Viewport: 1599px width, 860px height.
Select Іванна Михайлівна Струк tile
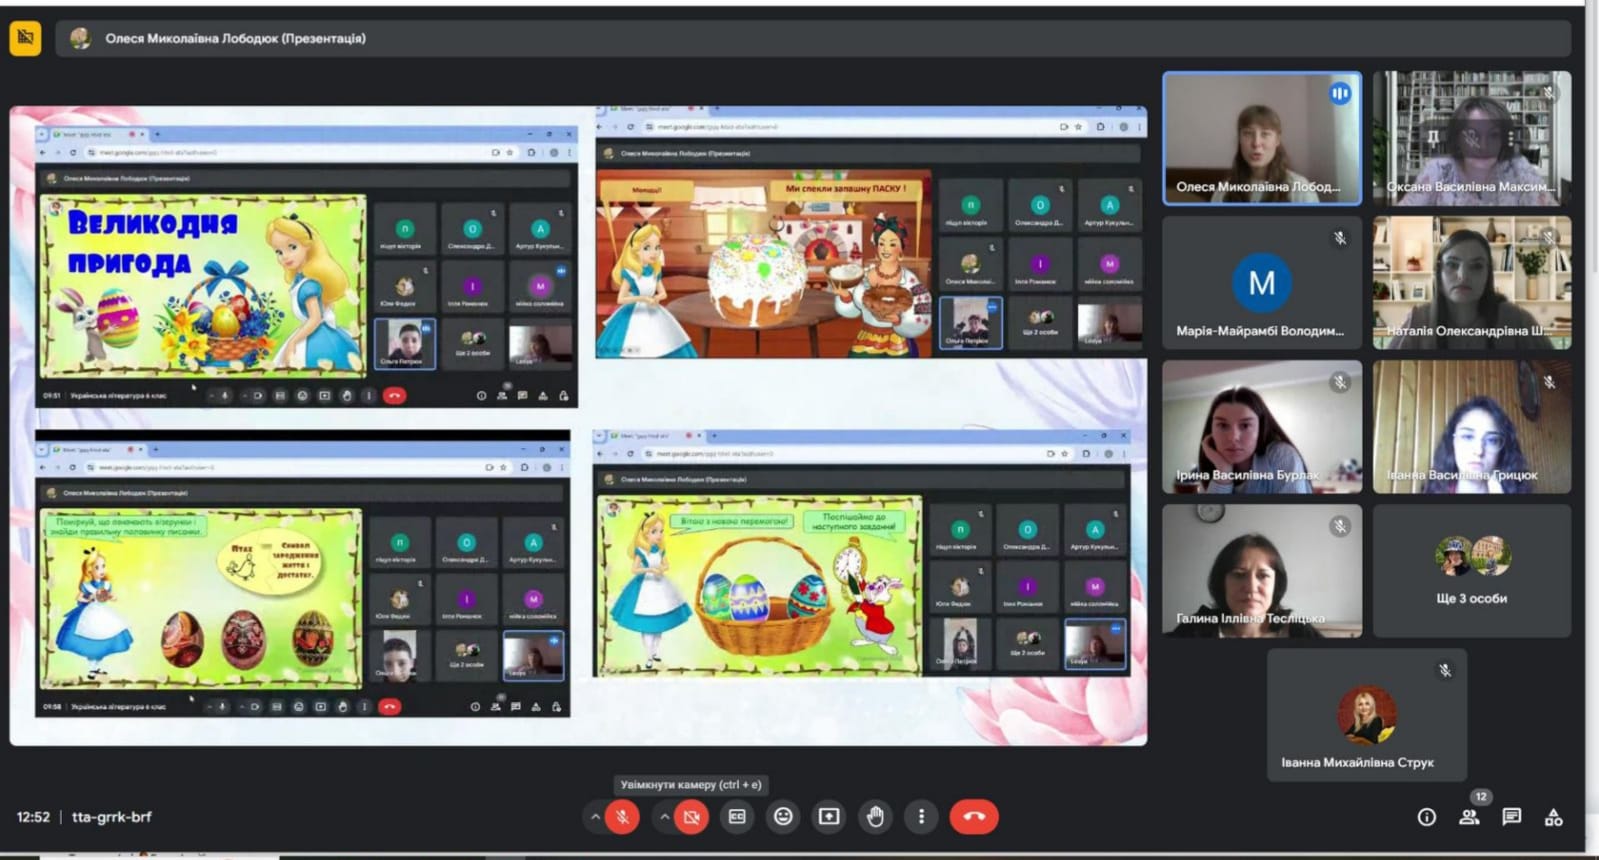1366,715
